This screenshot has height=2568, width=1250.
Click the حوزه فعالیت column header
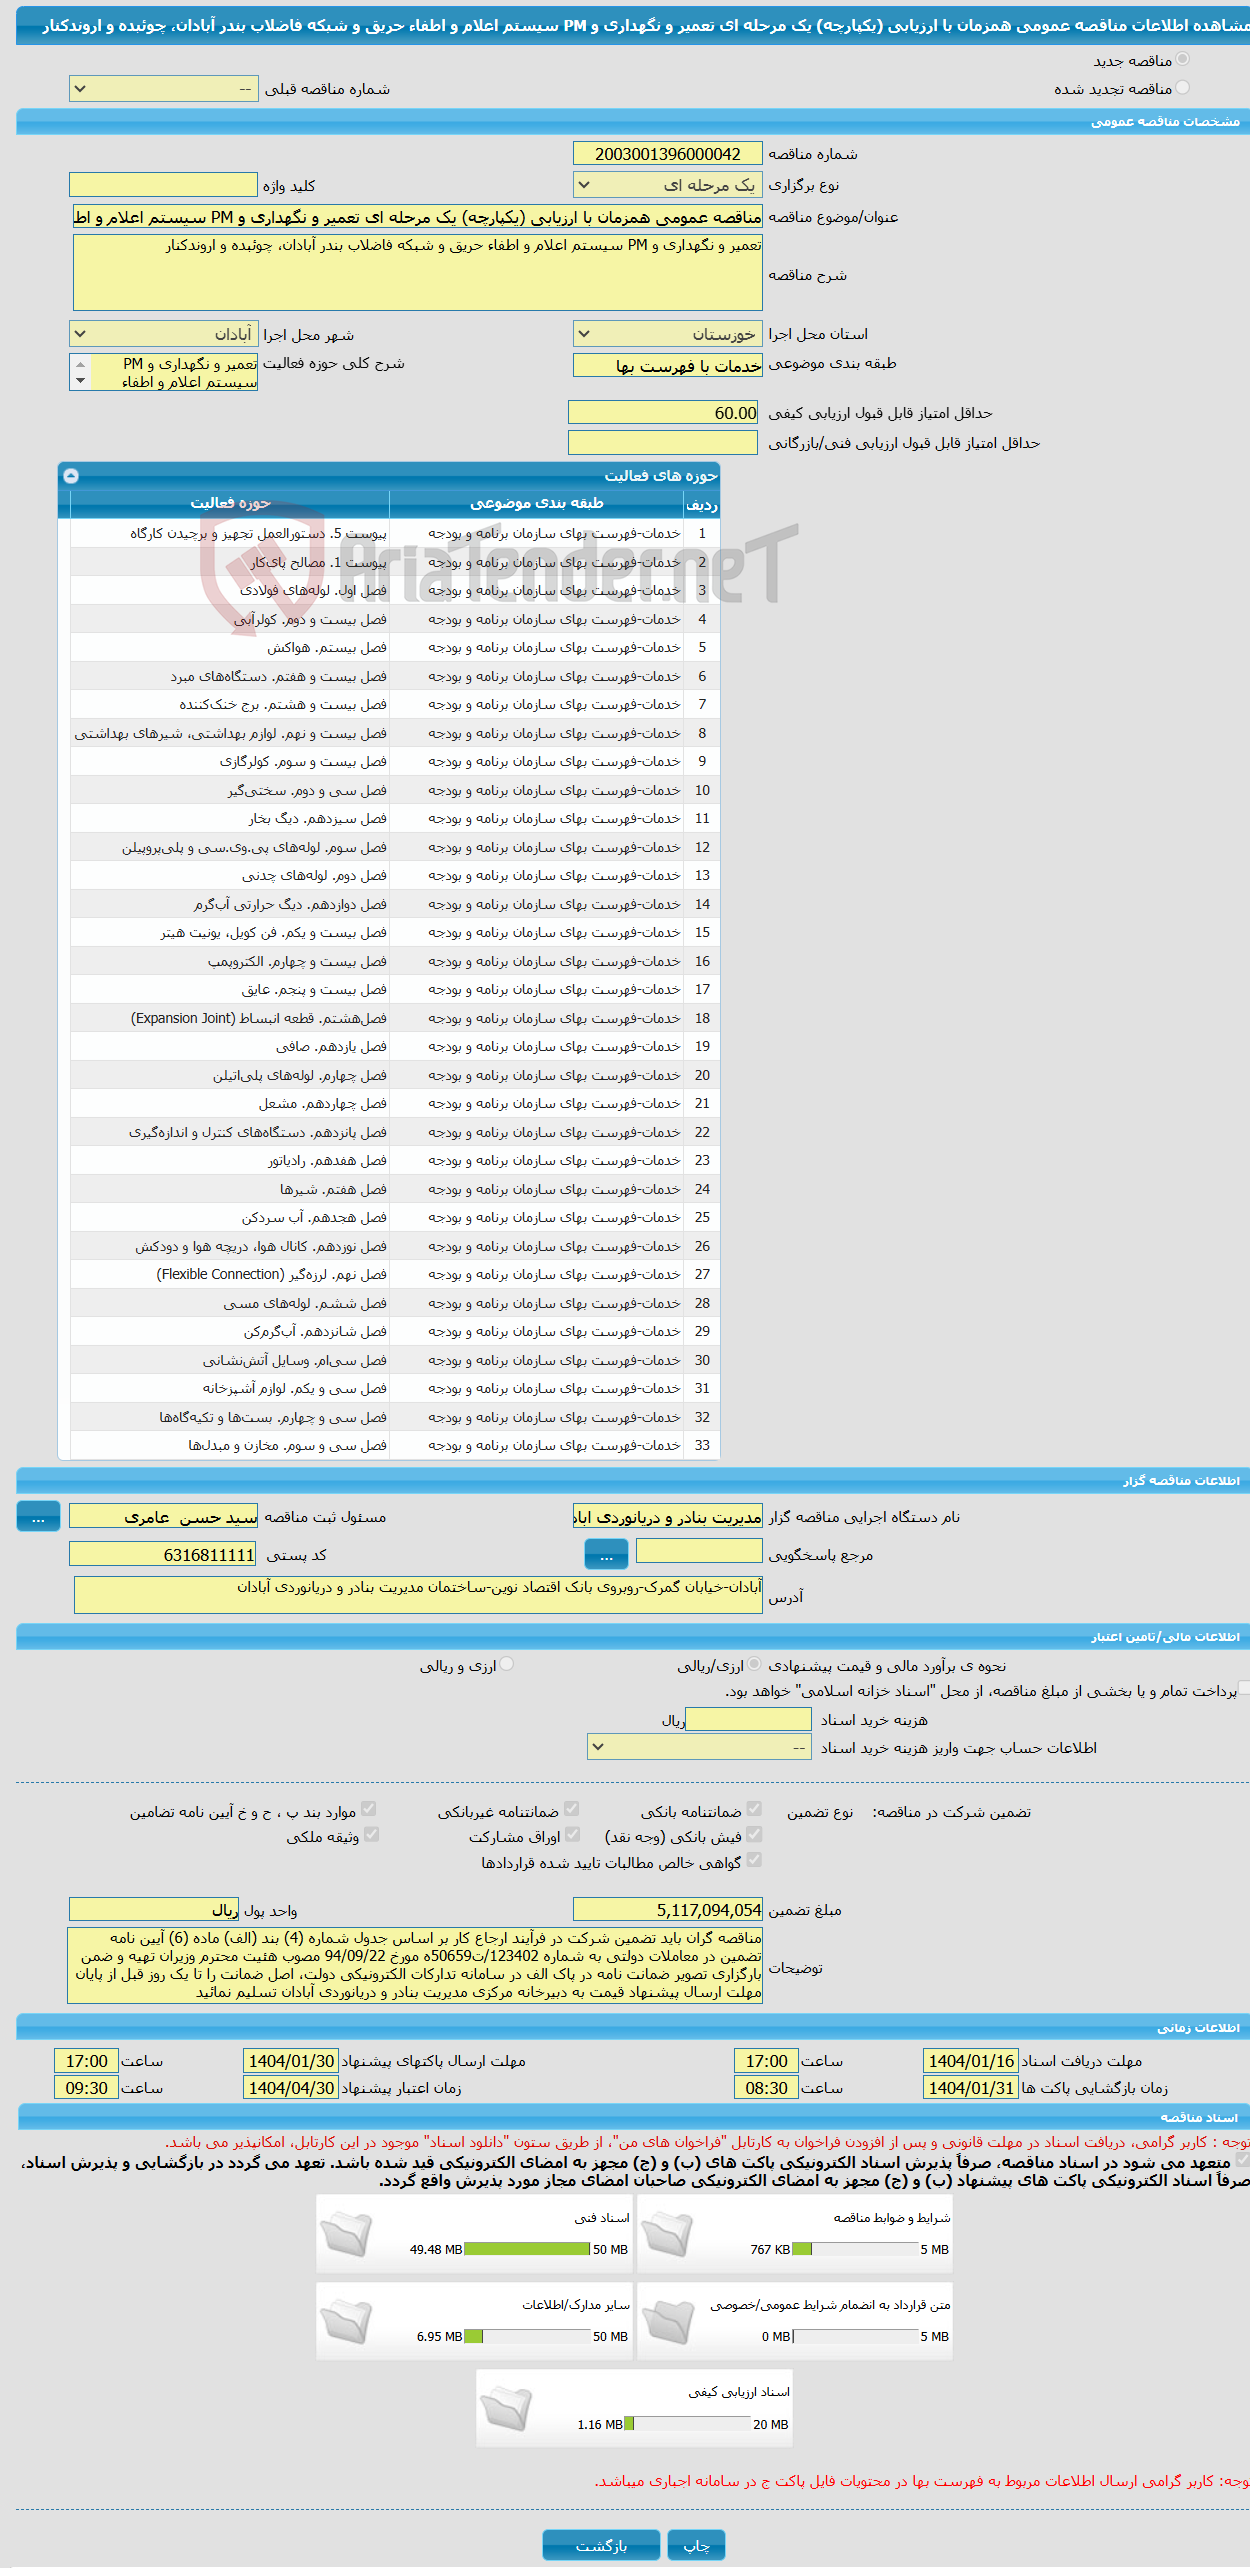coord(230,503)
